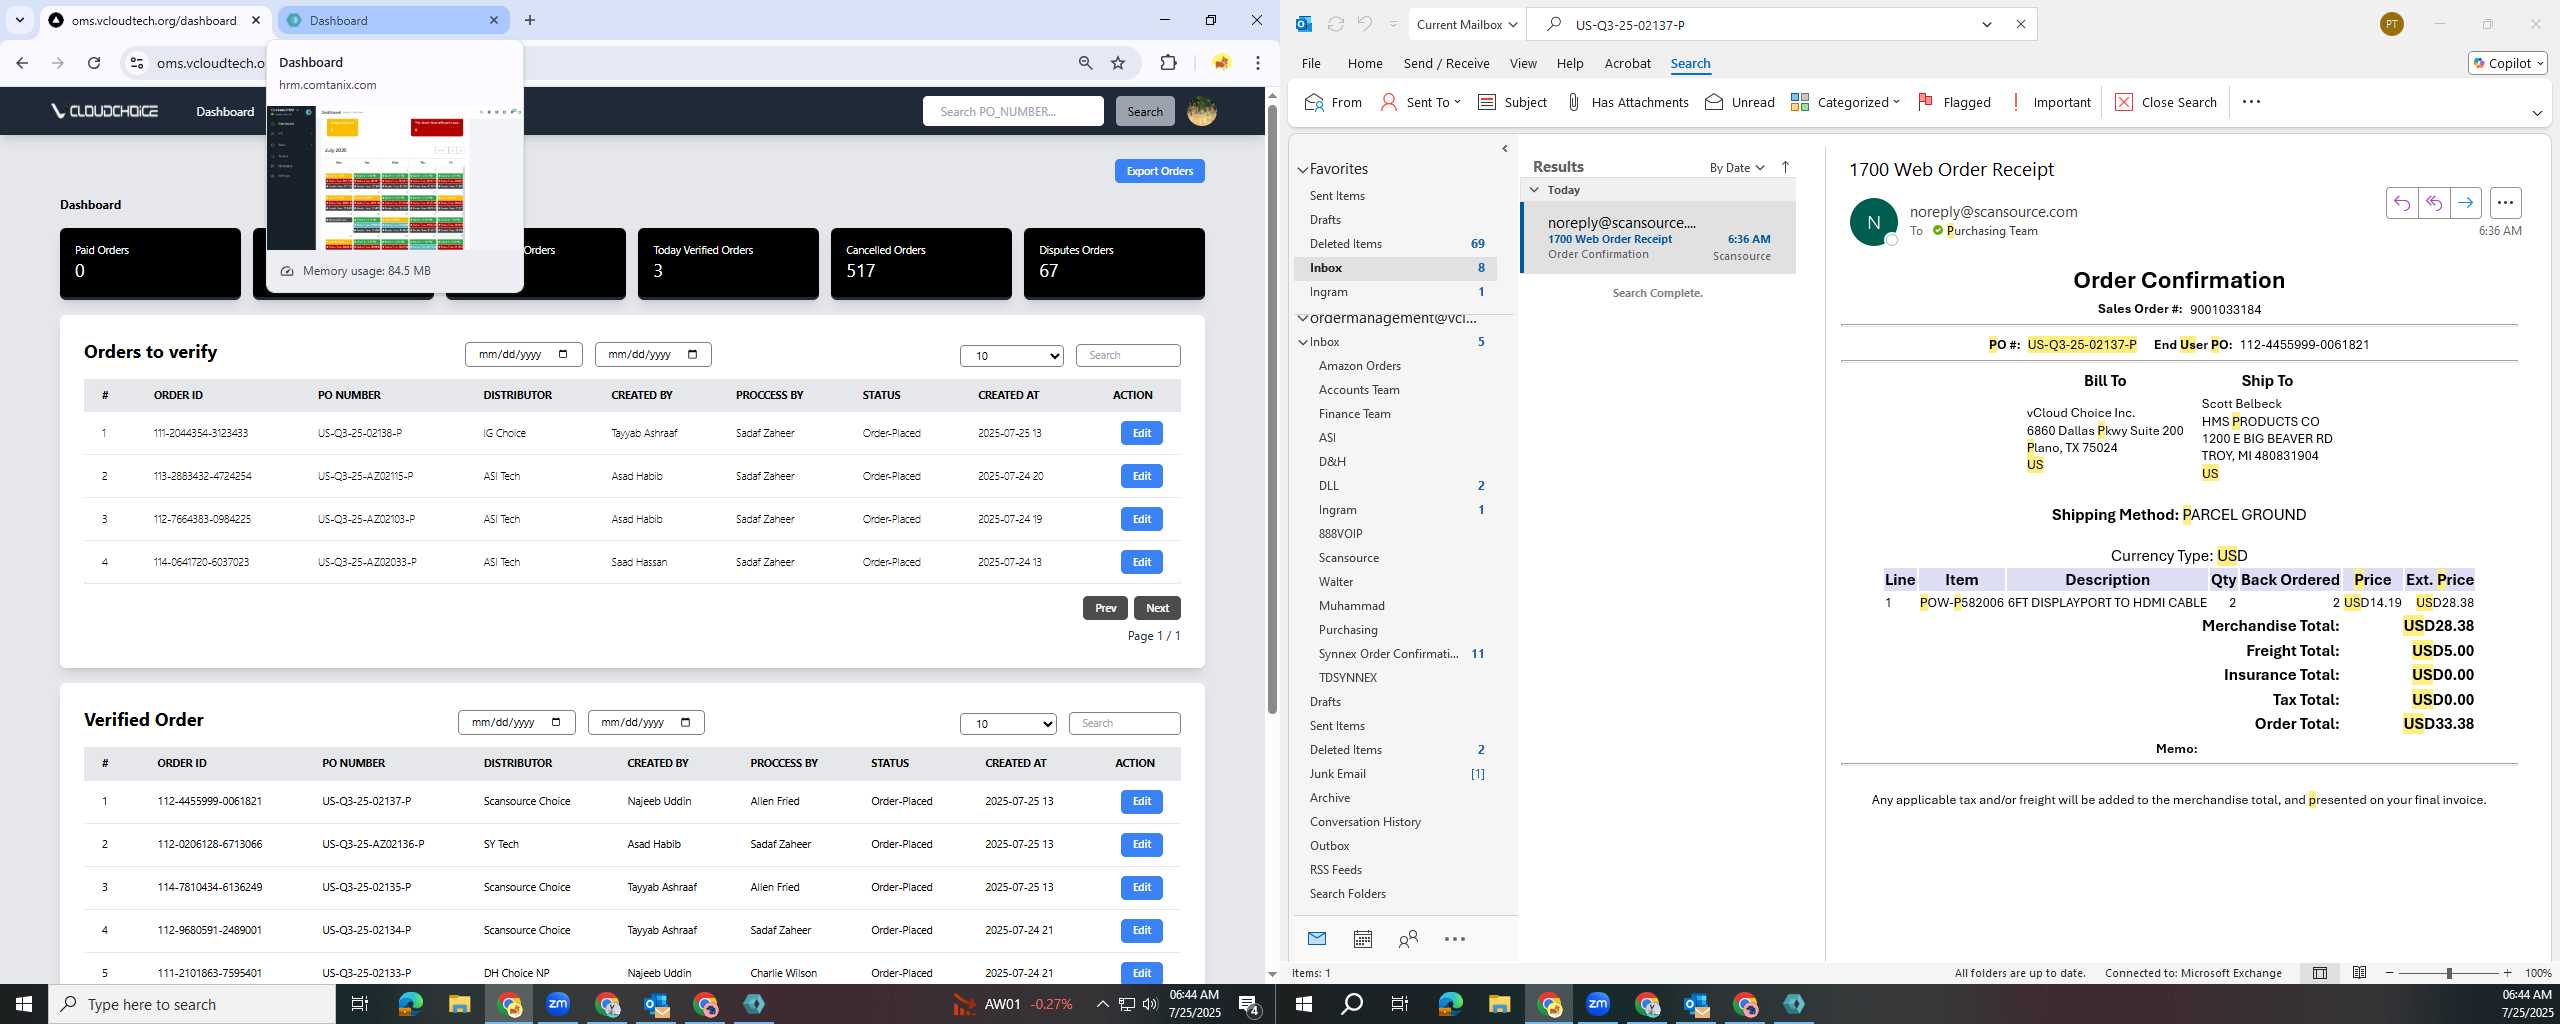The width and height of the screenshot is (2560, 1024).
Task: Reverse sort order arrow in Results
Action: (1785, 167)
